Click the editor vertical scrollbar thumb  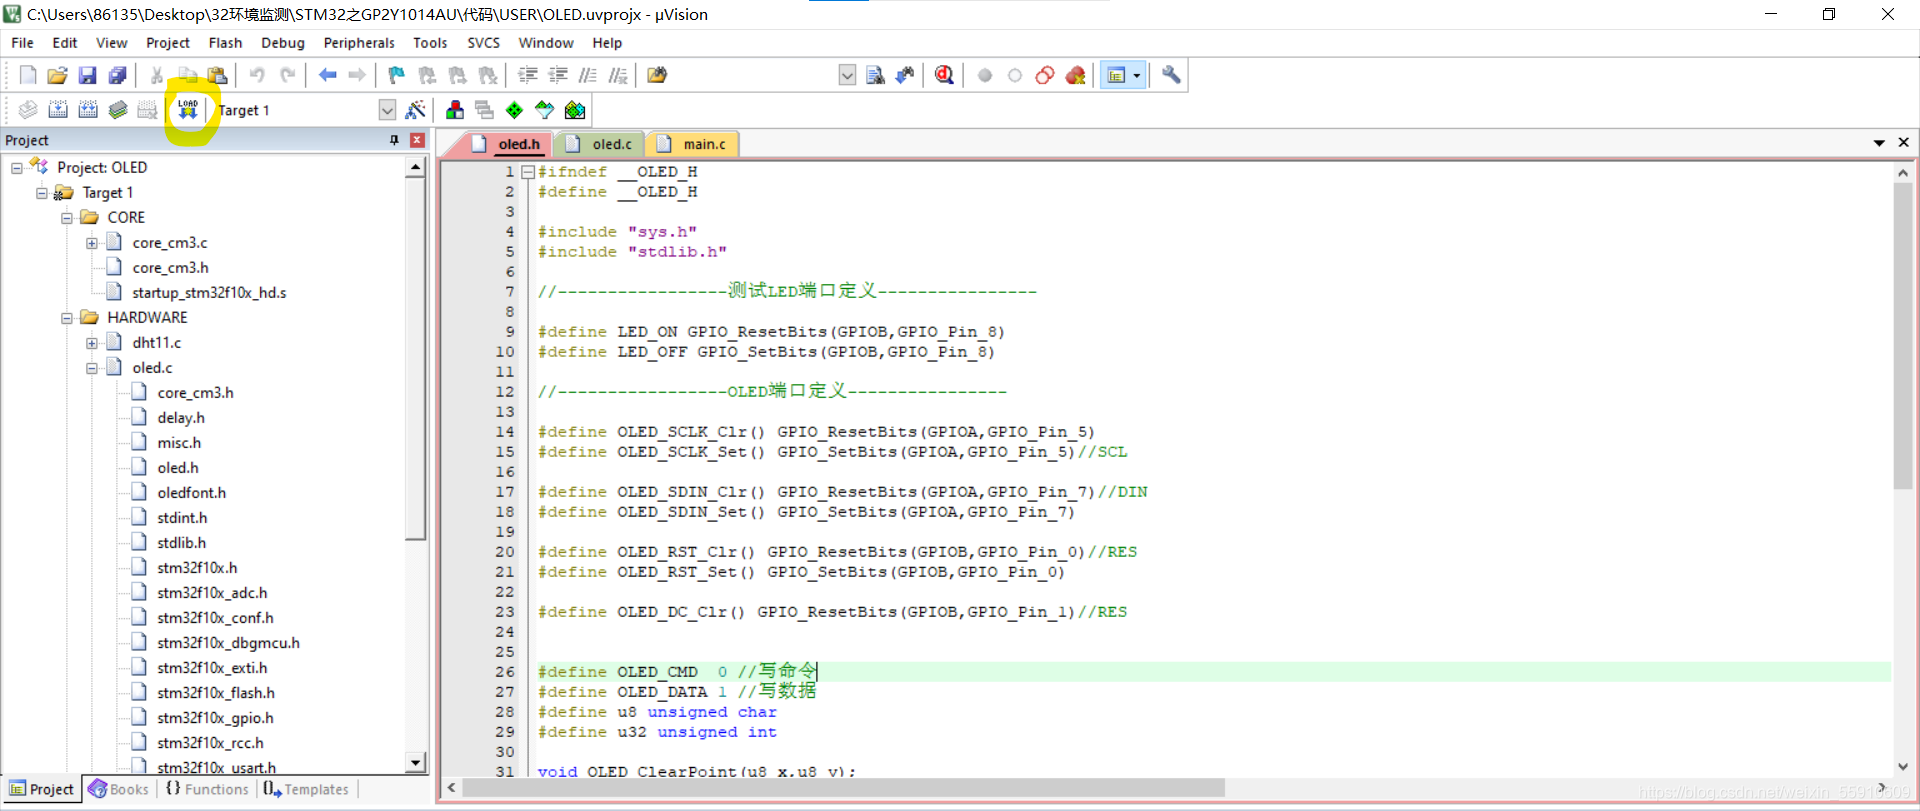(1902, 336)
